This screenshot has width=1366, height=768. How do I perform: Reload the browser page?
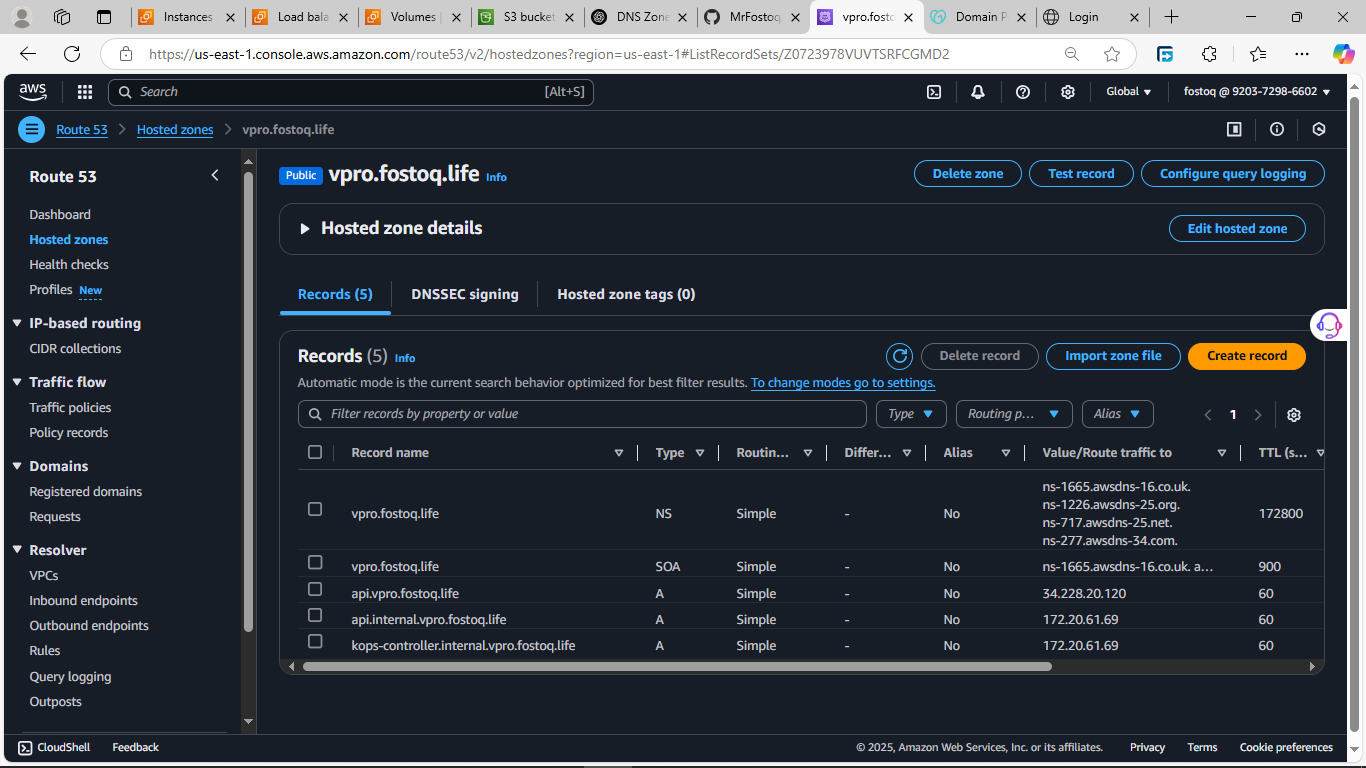click(72, 54)
